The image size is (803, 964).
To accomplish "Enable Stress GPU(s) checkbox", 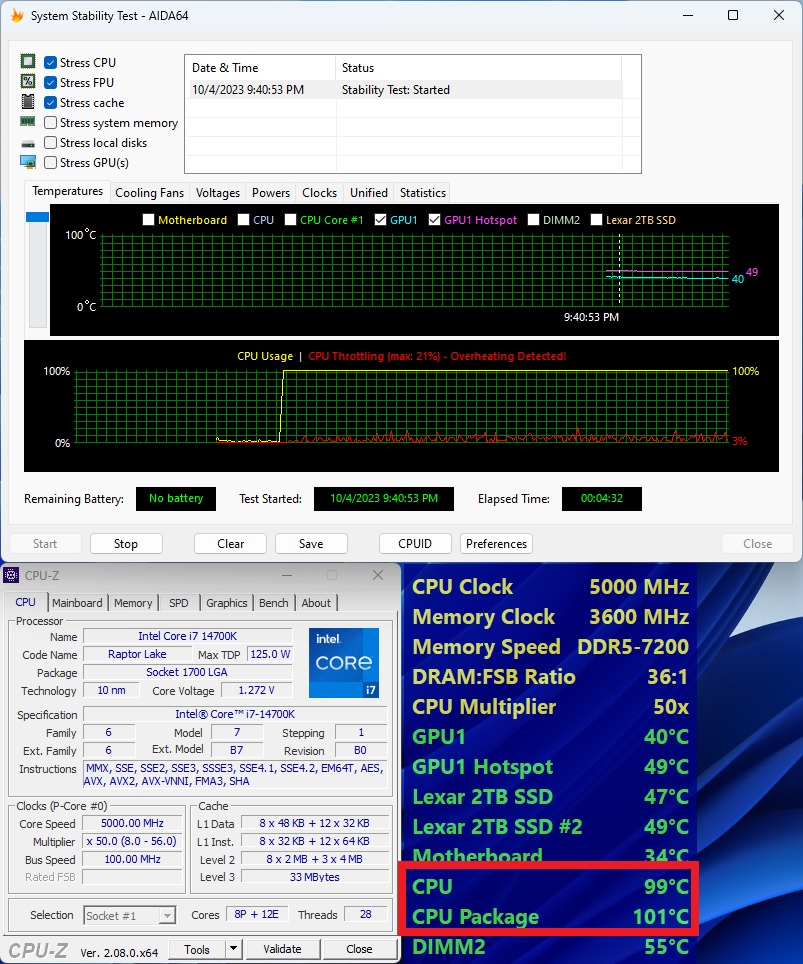I will pos(50,162).
